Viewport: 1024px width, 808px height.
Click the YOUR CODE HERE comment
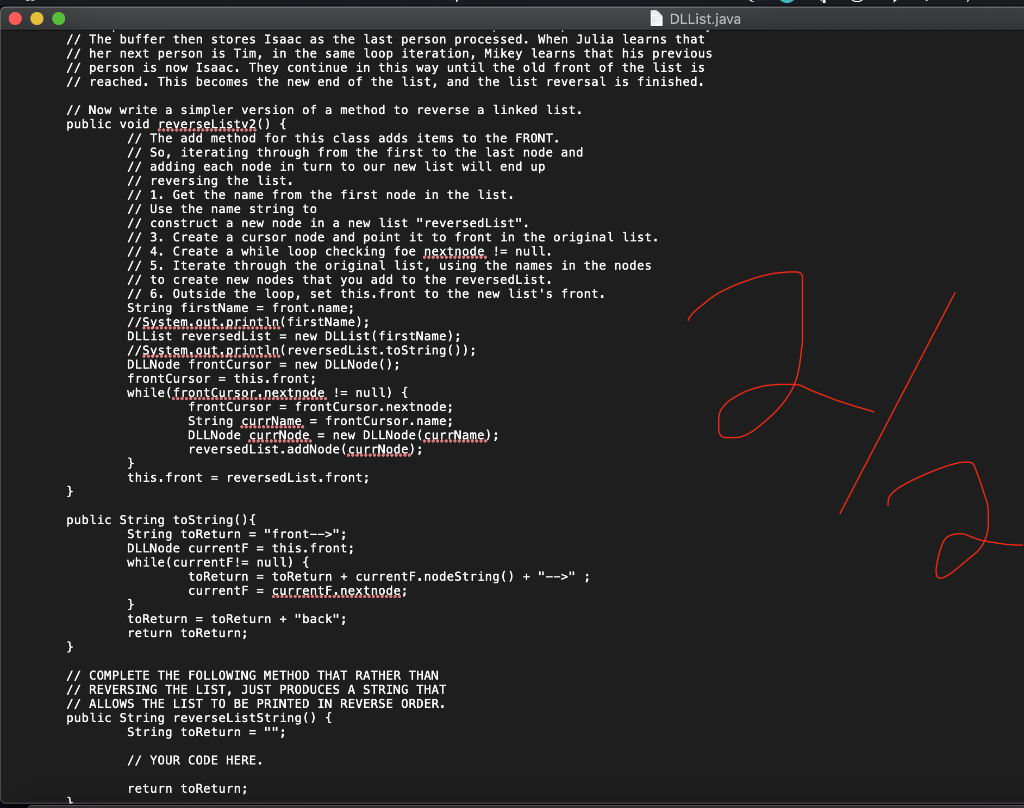(x=194, y=760)
